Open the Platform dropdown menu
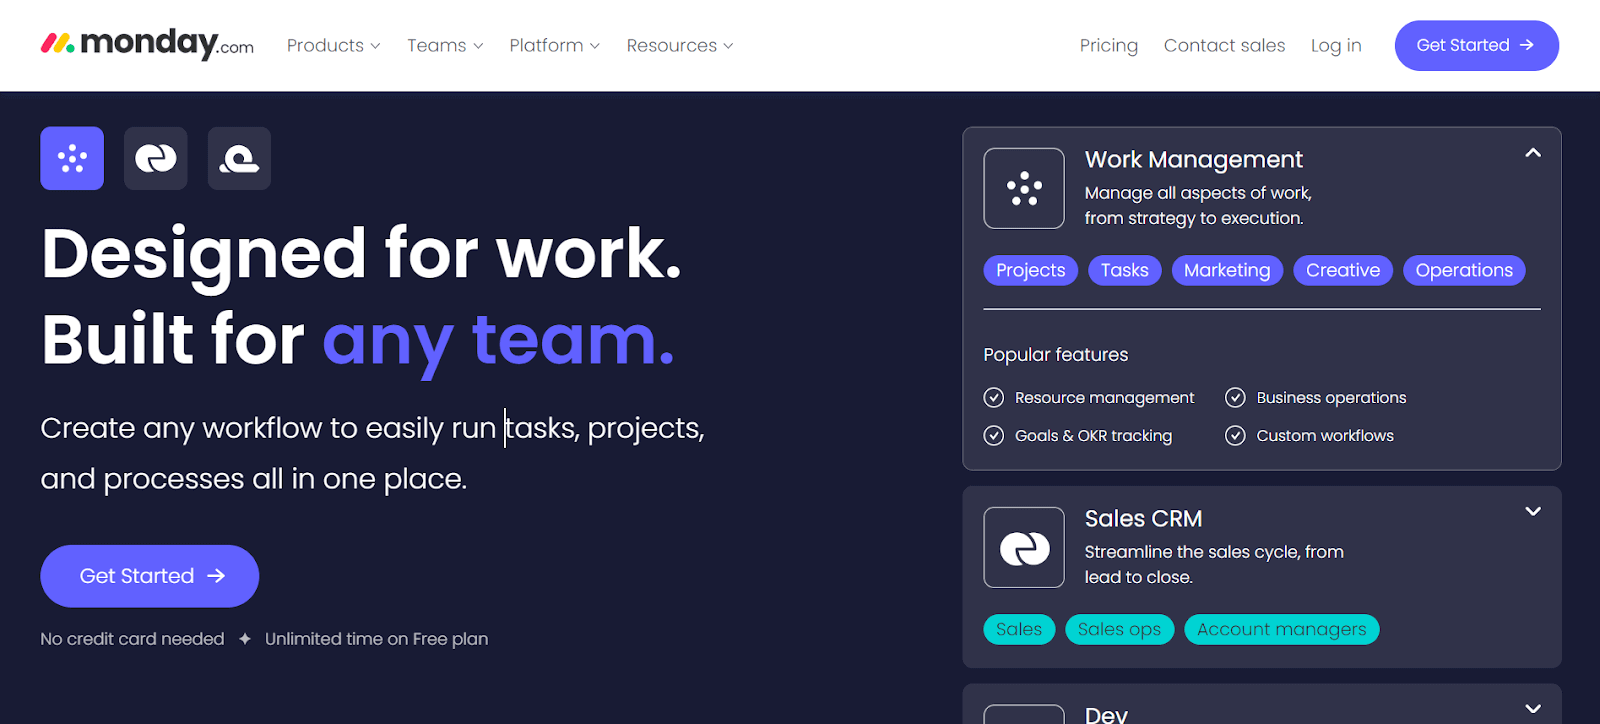Screen dimensions: 1600x724 (x=555, y=46)
